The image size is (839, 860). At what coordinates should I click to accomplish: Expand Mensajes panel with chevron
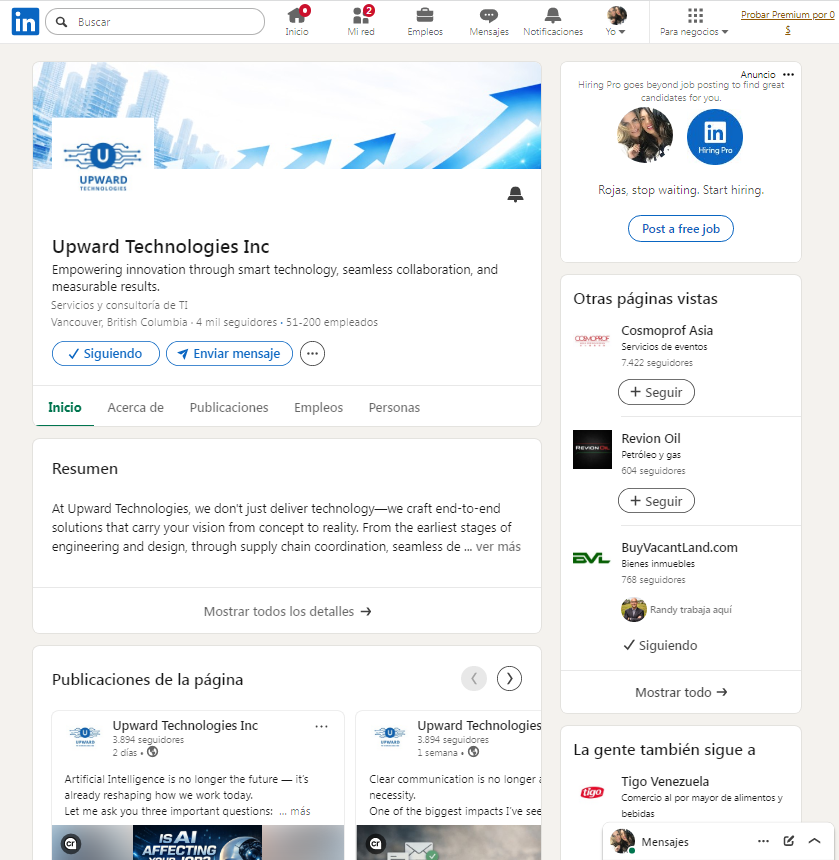coord(814,841)
